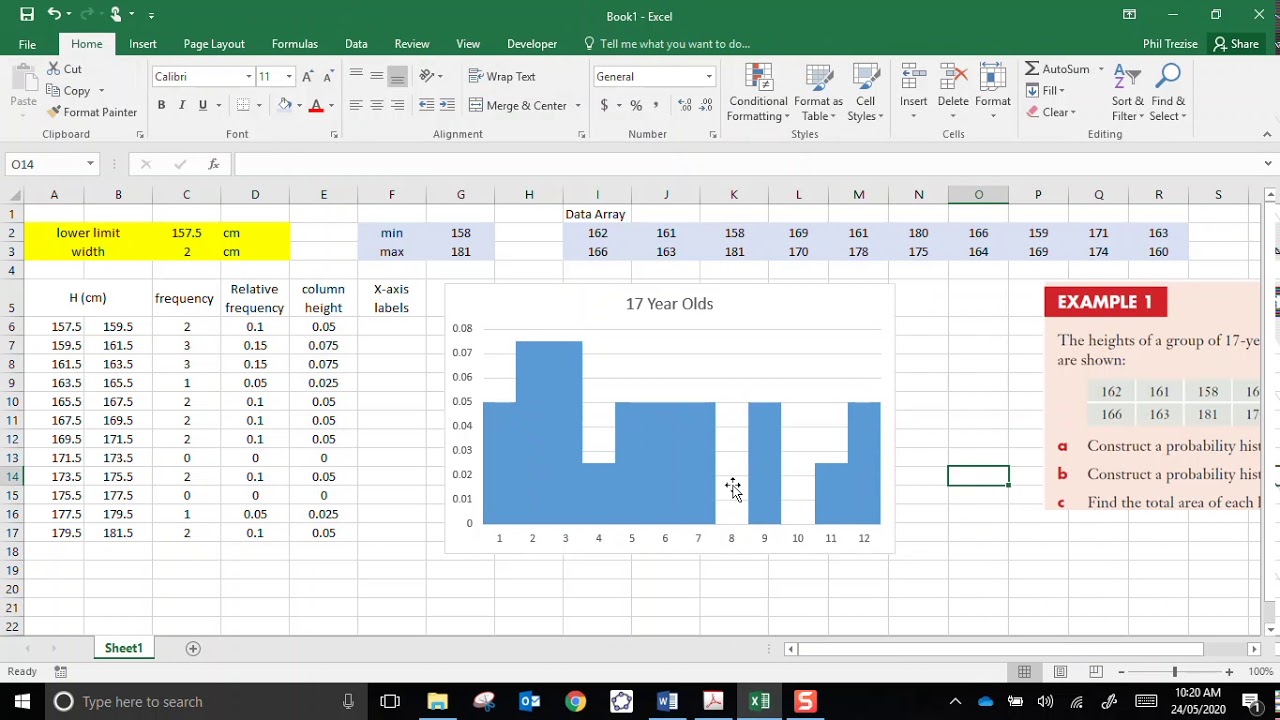This screenshot has height=720, width=1280.
Task: Toggle Merge & Center
Action: click(x=518, y=105)
